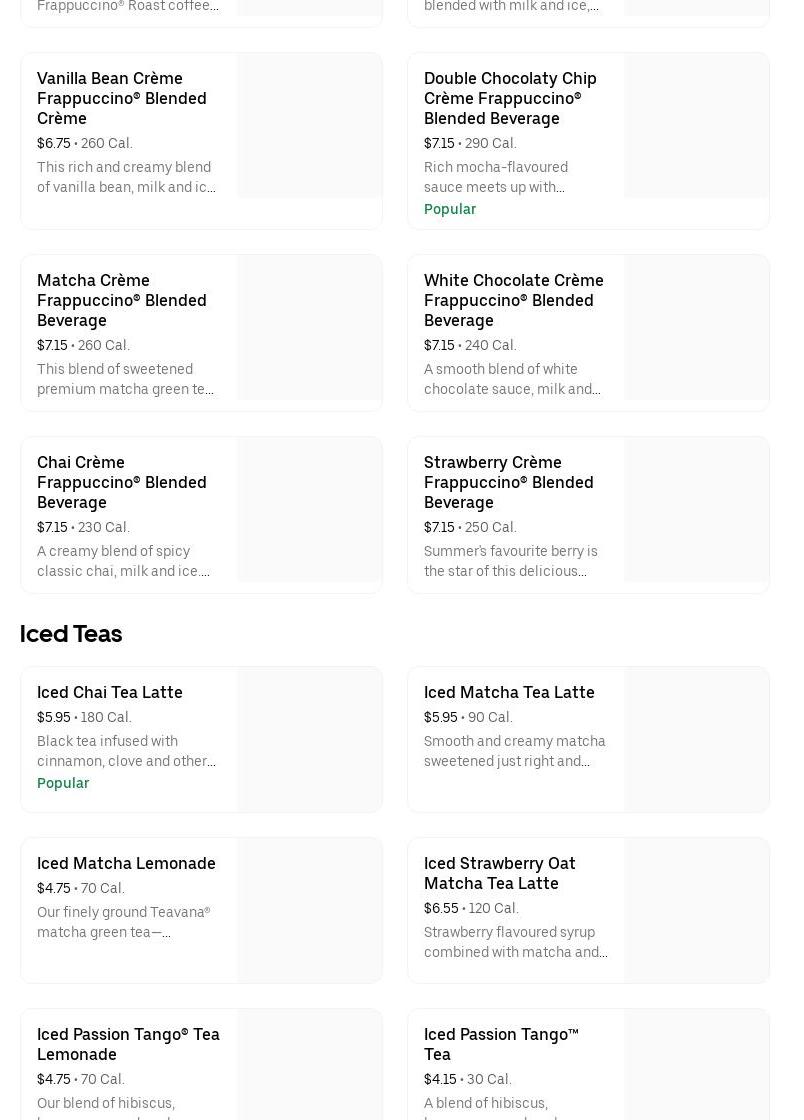
Task: Open Matcha Crème Frappuccino Blended Beverage
Action: point(122,300)
